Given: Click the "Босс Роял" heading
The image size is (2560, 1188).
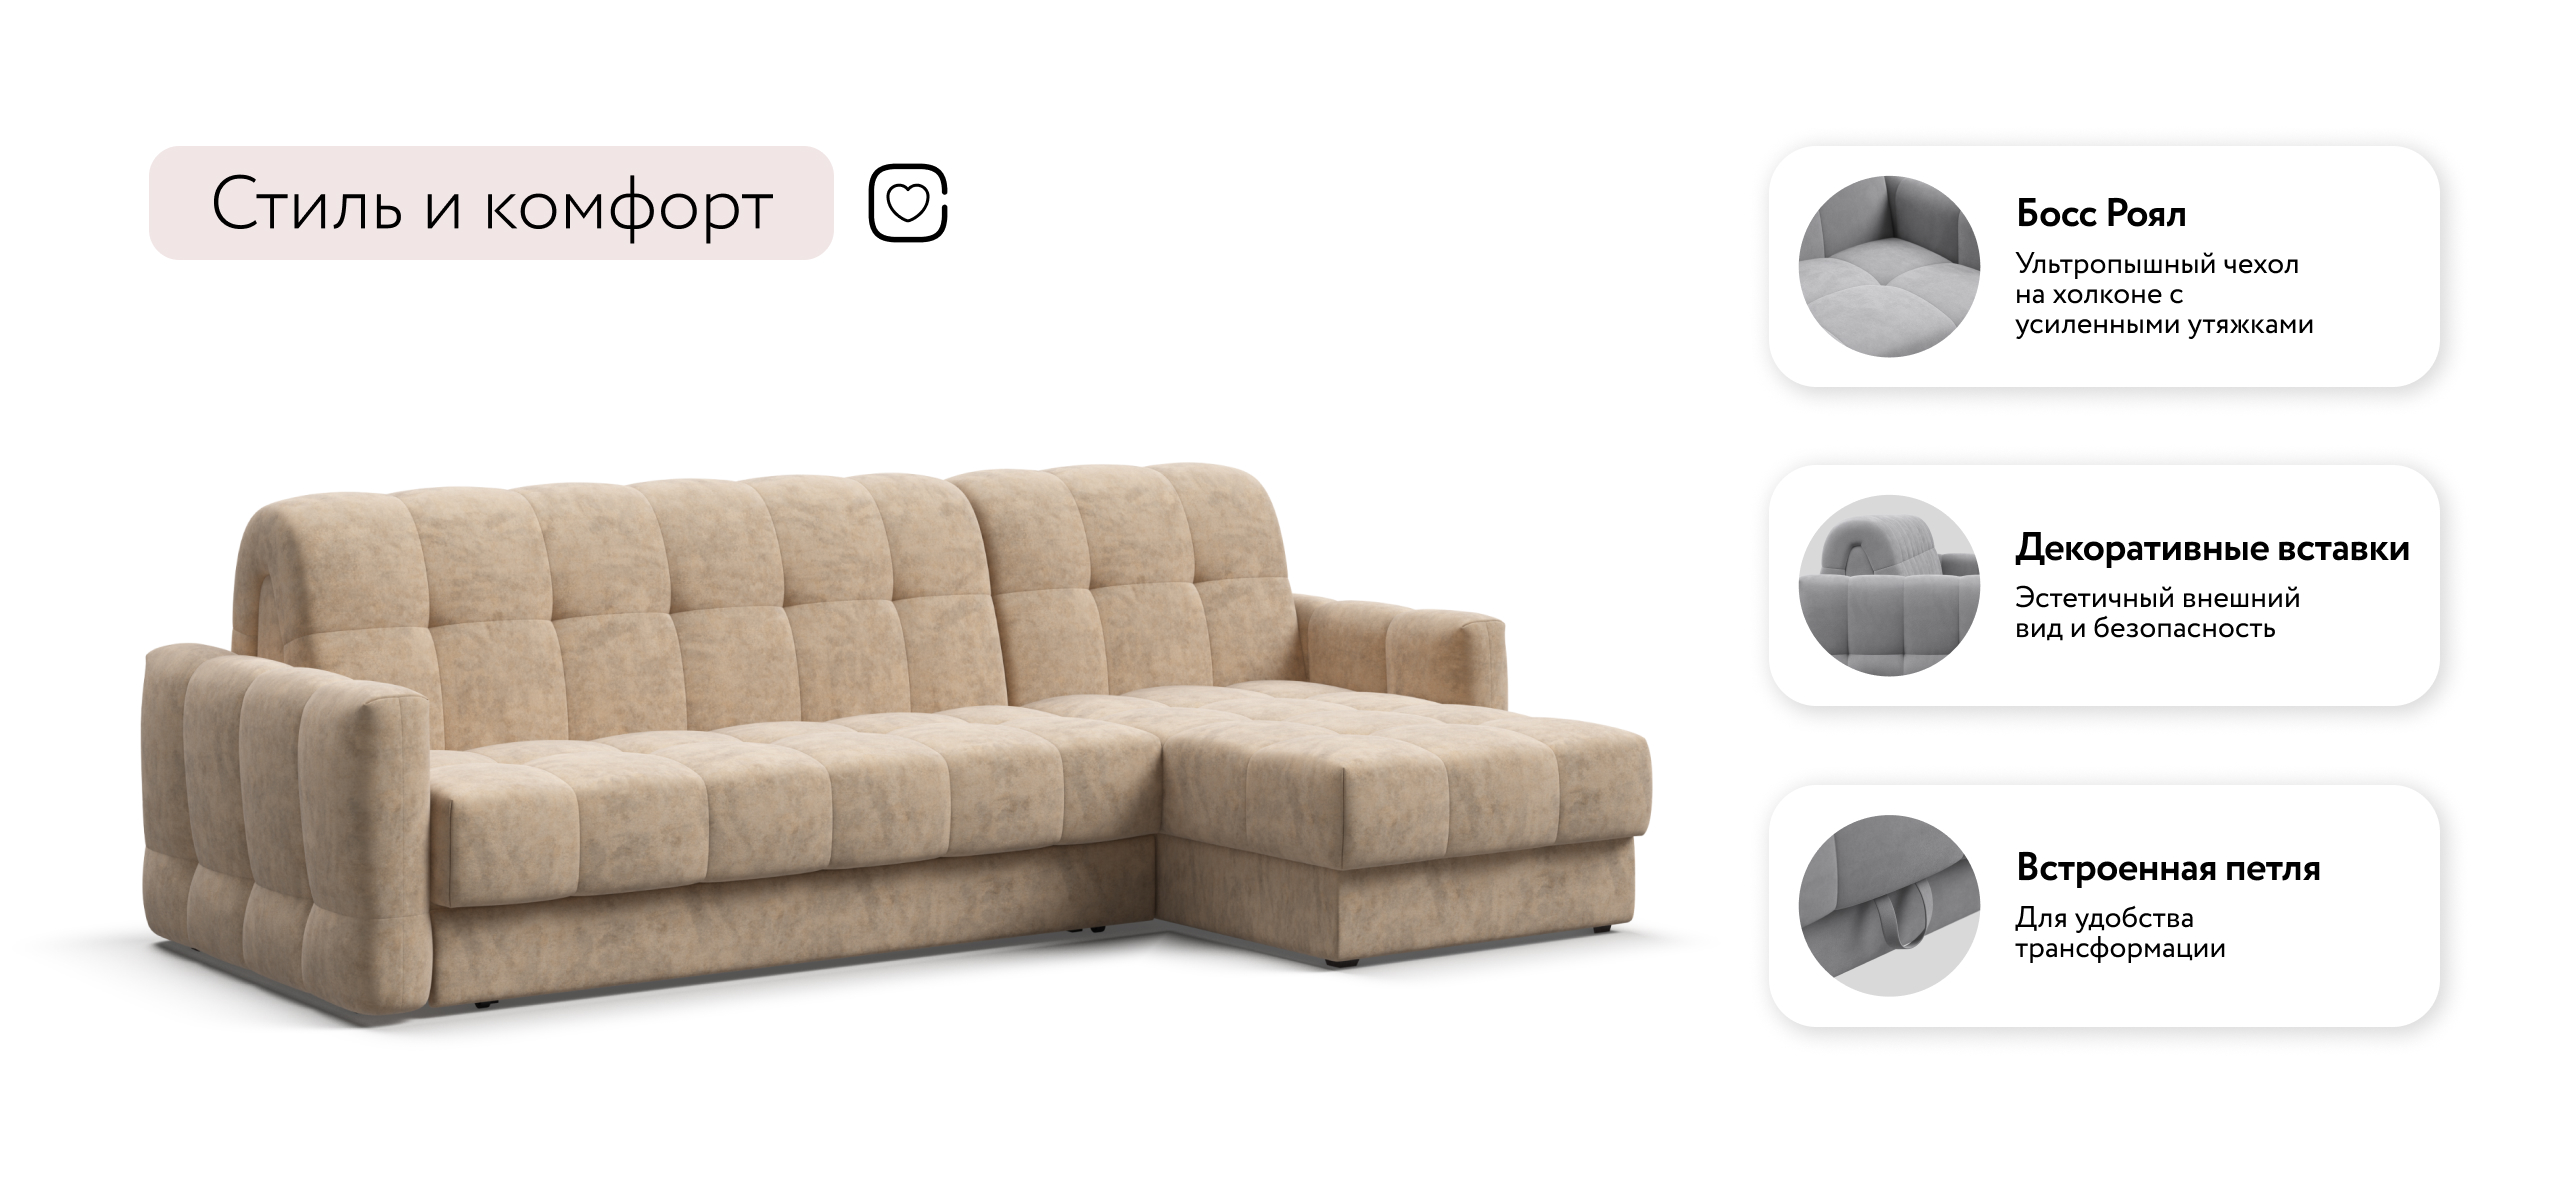Looking at the screenshot, I should coord(2101,213).
